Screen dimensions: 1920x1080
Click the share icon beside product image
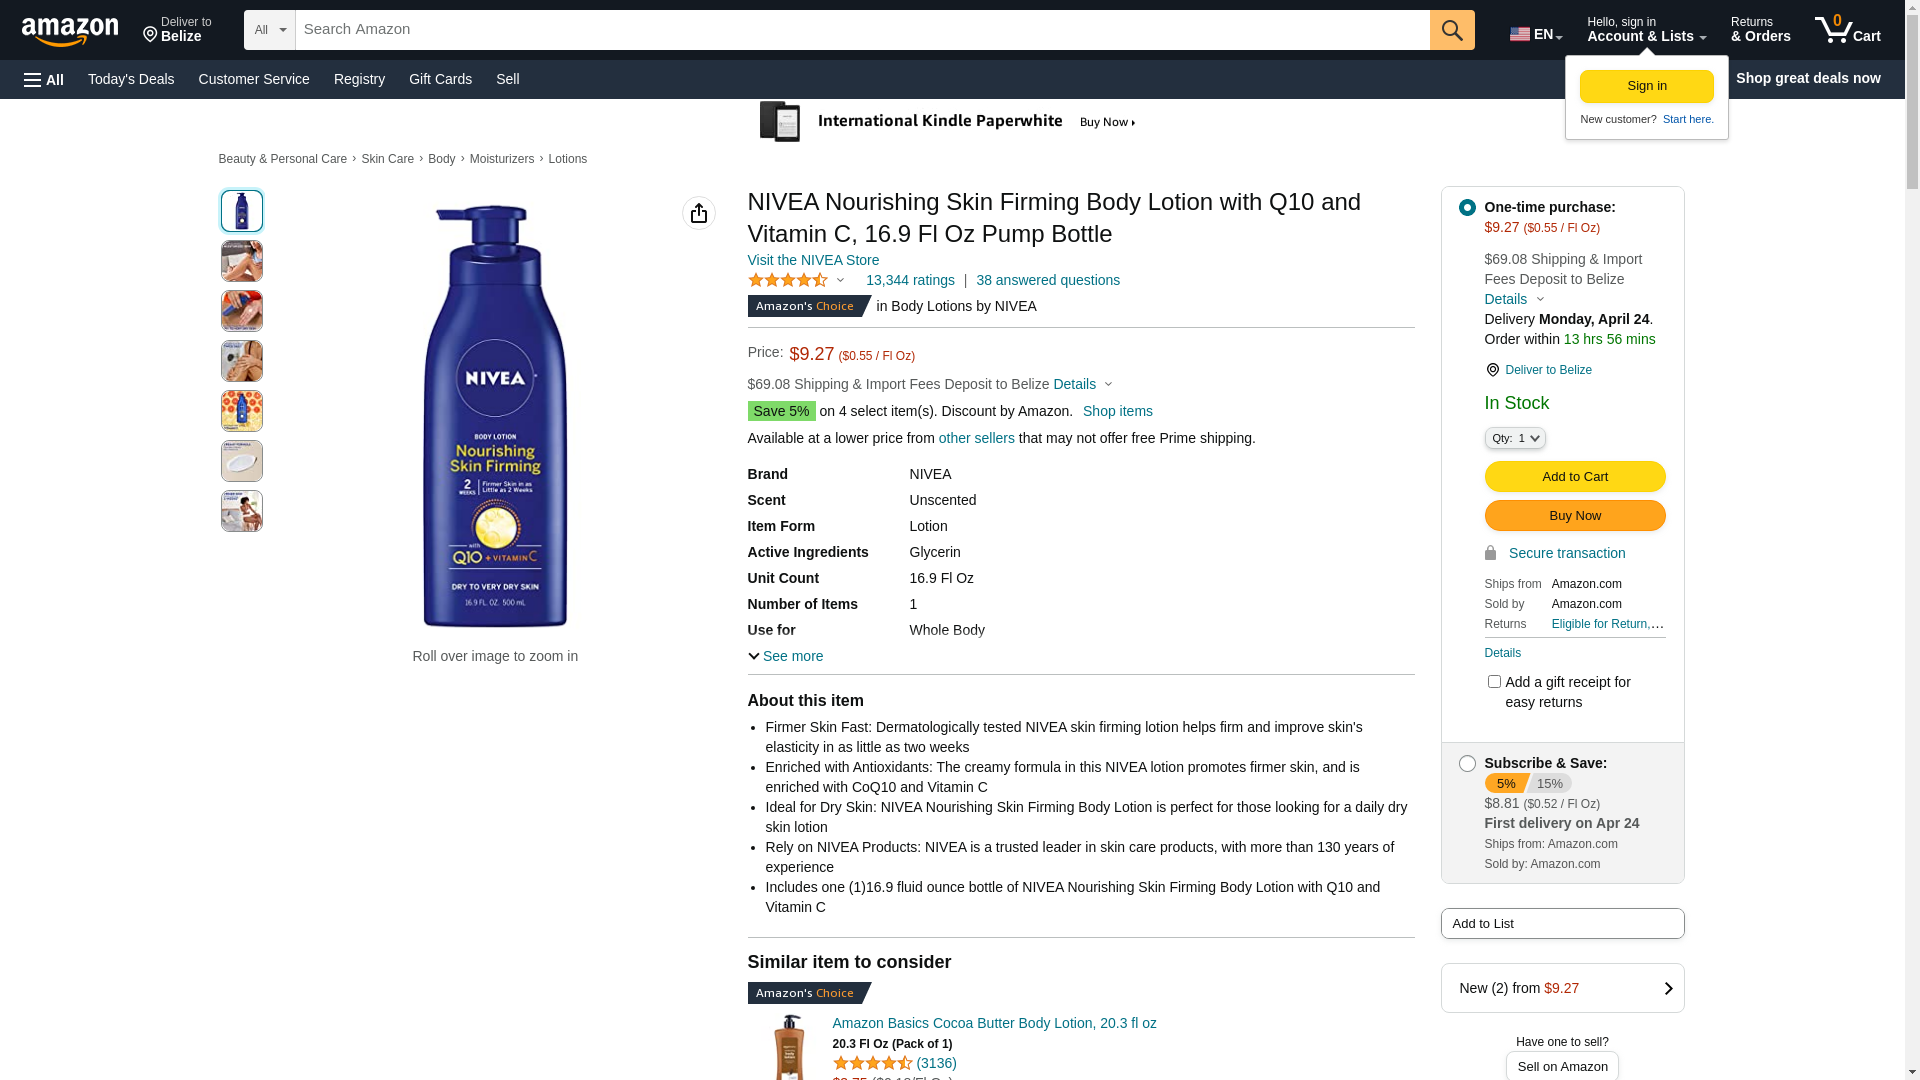[698, 213]
